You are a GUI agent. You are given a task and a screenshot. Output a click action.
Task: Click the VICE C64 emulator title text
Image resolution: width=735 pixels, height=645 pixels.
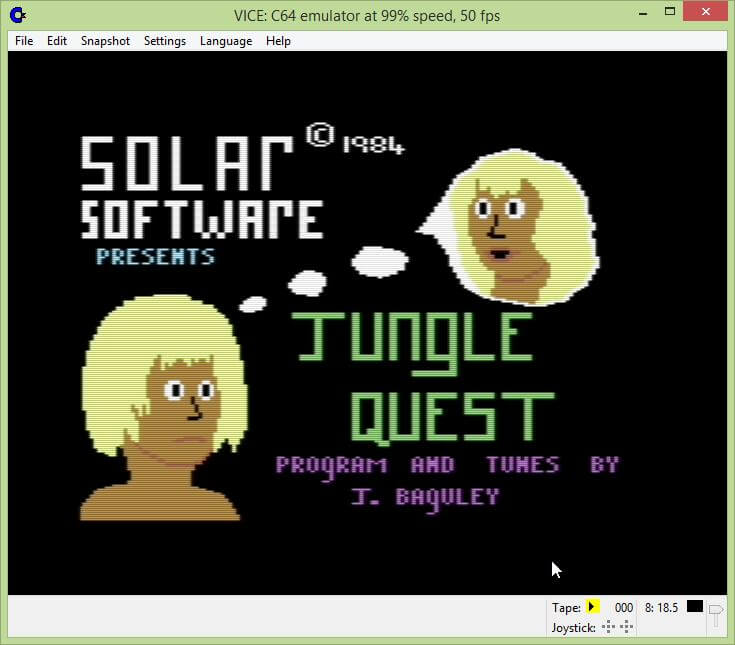click(x=367, y=15)
